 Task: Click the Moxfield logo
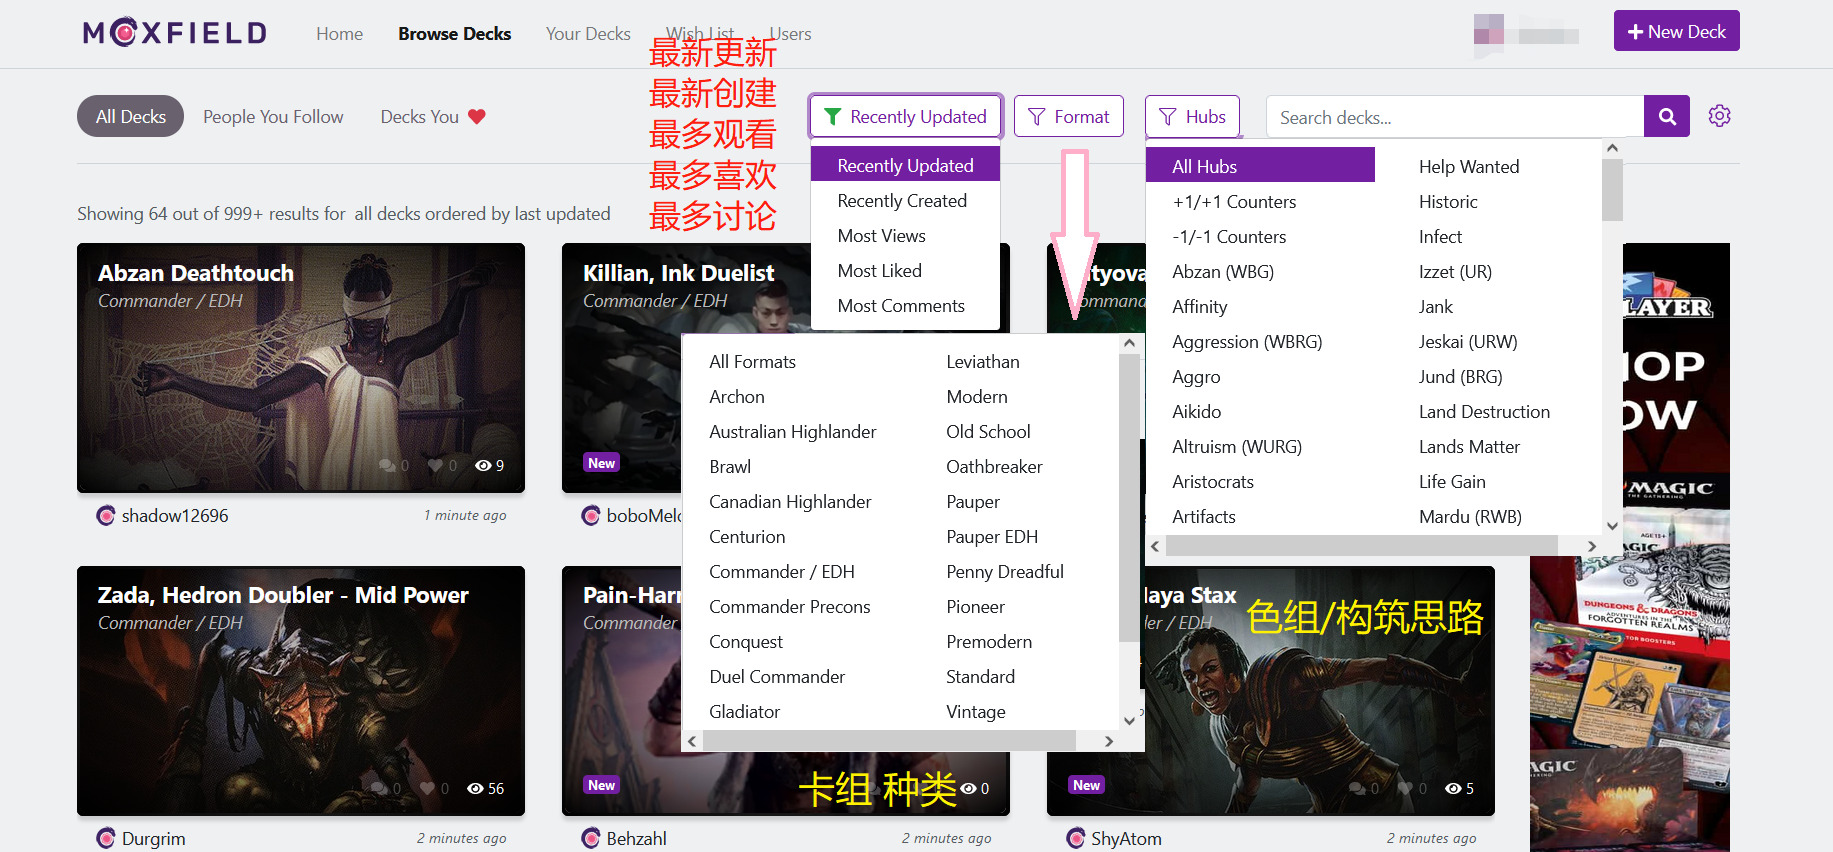(175, 33)
